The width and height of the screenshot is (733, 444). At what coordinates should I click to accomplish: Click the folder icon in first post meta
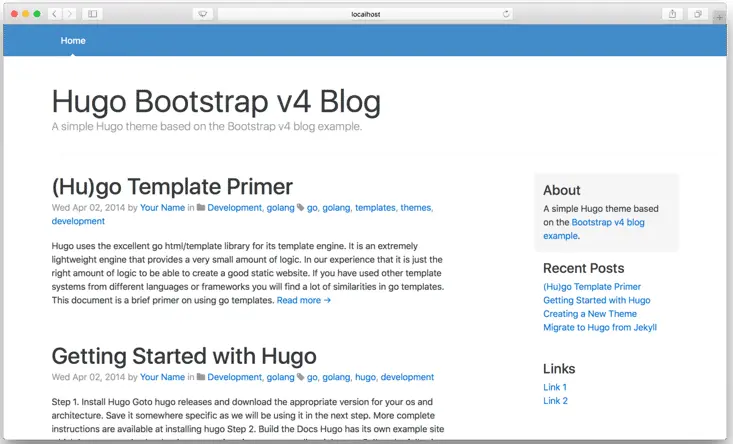[201, 207]
